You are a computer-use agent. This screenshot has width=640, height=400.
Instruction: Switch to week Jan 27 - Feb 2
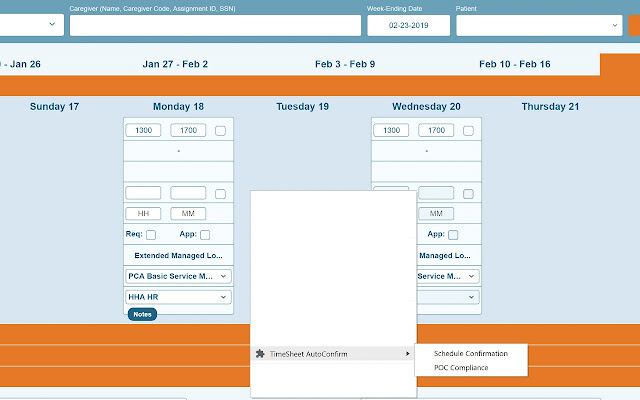pyautogui.click(x=175, y=64)
